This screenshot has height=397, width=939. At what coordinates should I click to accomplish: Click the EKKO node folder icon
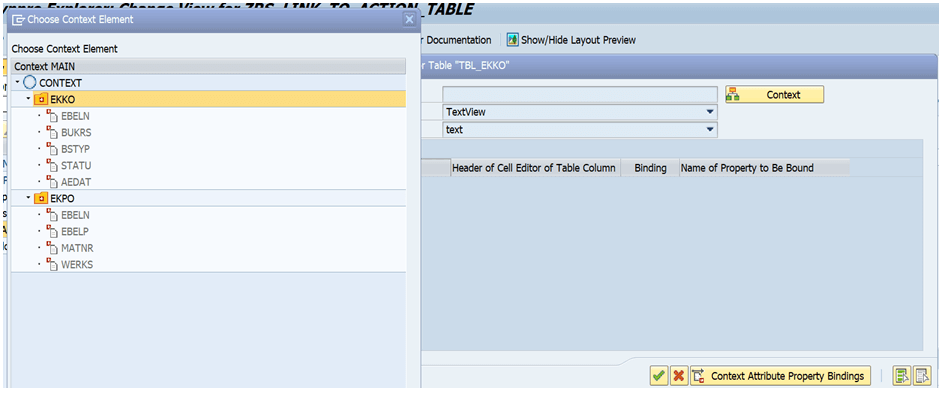[x=41, y=99]
